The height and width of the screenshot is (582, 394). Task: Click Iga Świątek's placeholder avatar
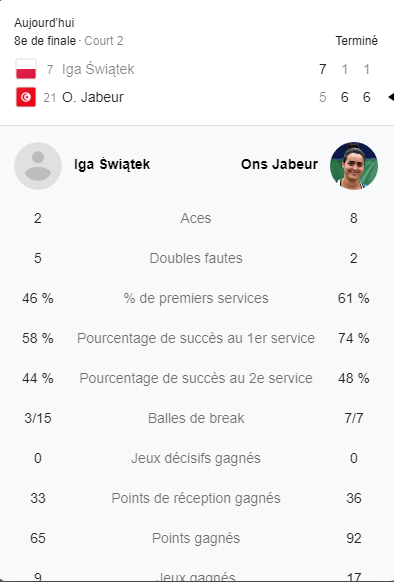pos(38,166)
